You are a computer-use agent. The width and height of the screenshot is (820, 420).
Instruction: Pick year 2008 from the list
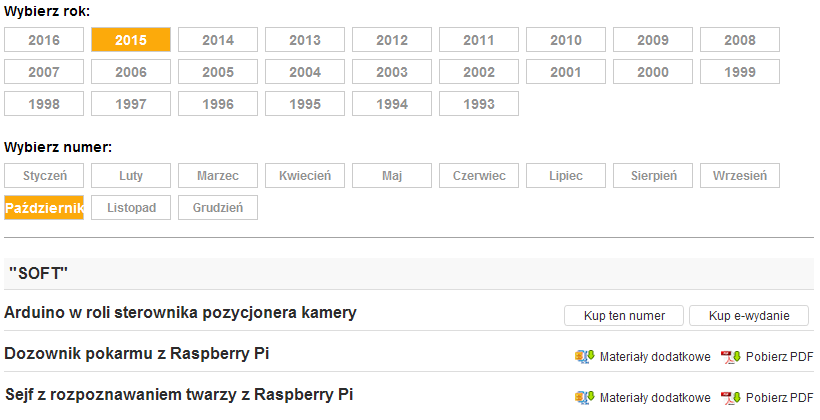pyautogui.click(x=740, y=40)
